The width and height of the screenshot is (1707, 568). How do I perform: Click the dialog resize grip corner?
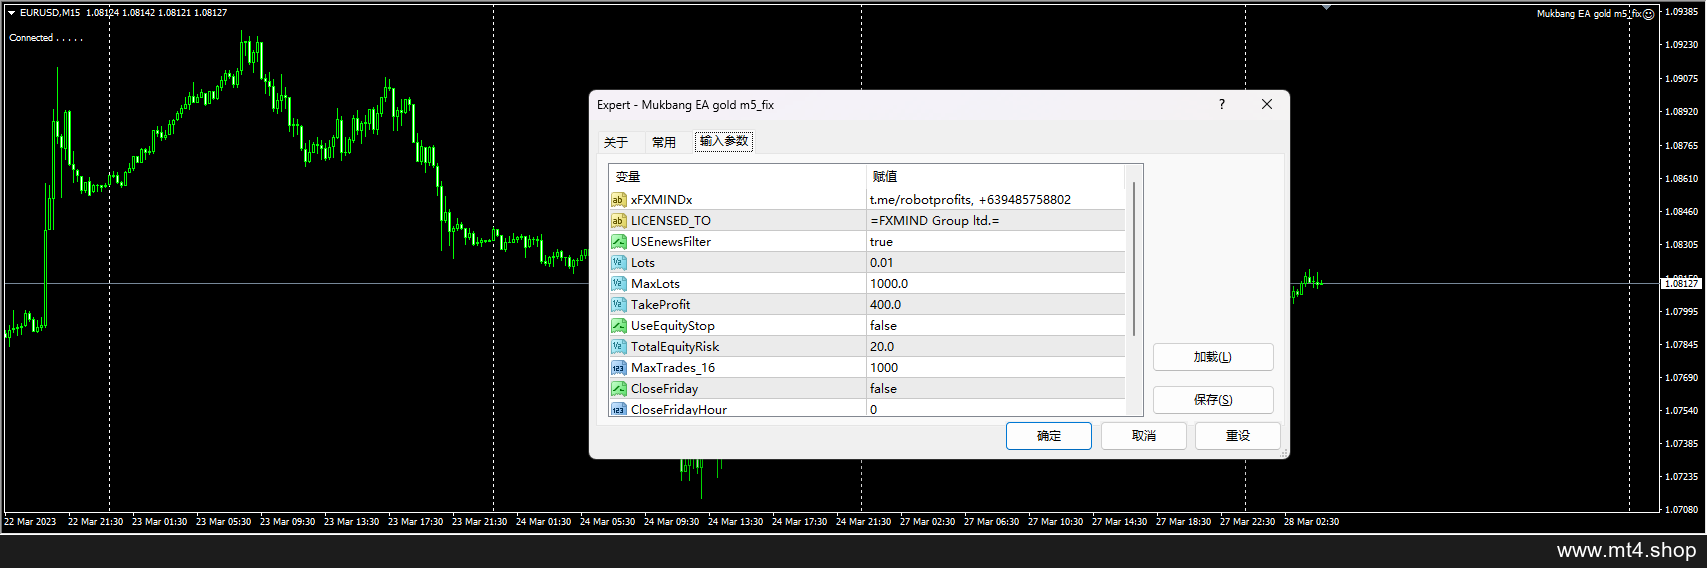coord(1284,454)
